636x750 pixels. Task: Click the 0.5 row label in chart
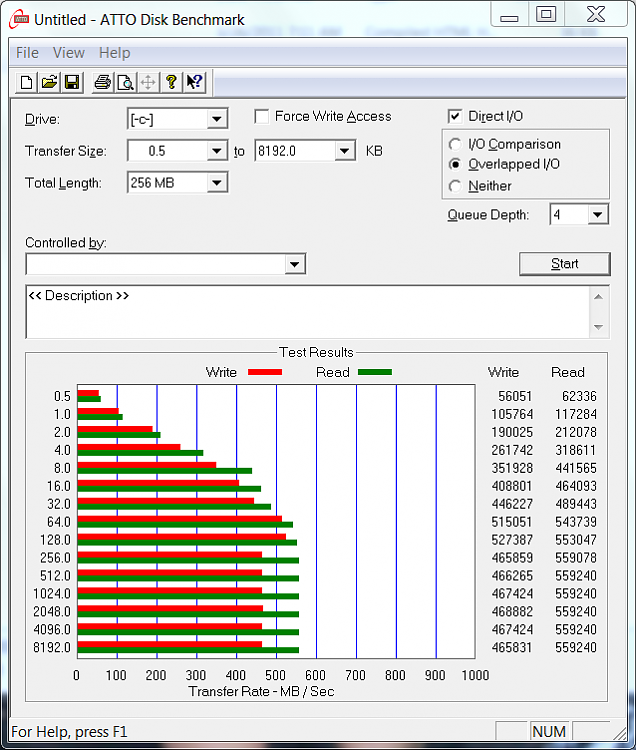(62, 397)
